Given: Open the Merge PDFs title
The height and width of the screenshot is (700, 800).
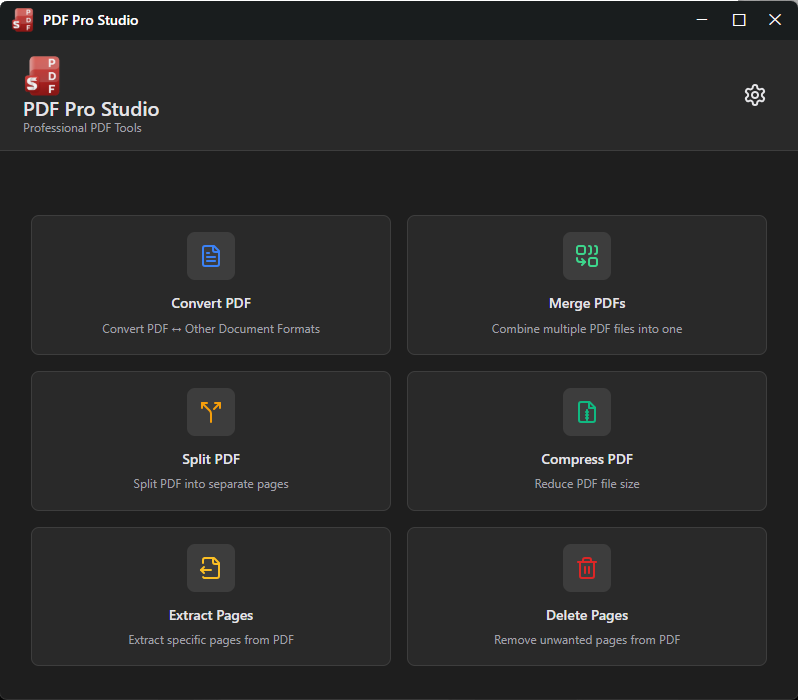Looking at the screenshot, I should tap(587, 304).
